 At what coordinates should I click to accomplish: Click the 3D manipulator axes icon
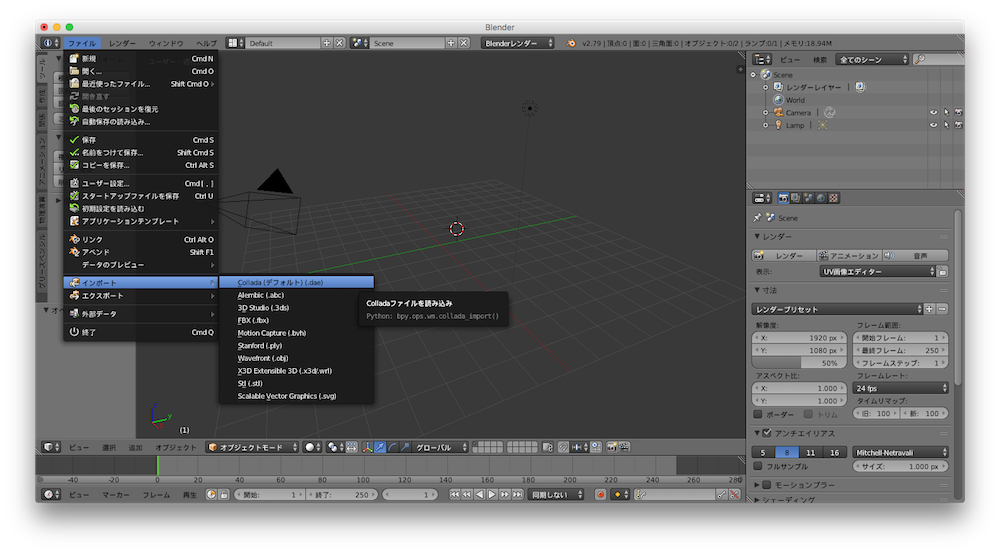click(x=368, y=448)
